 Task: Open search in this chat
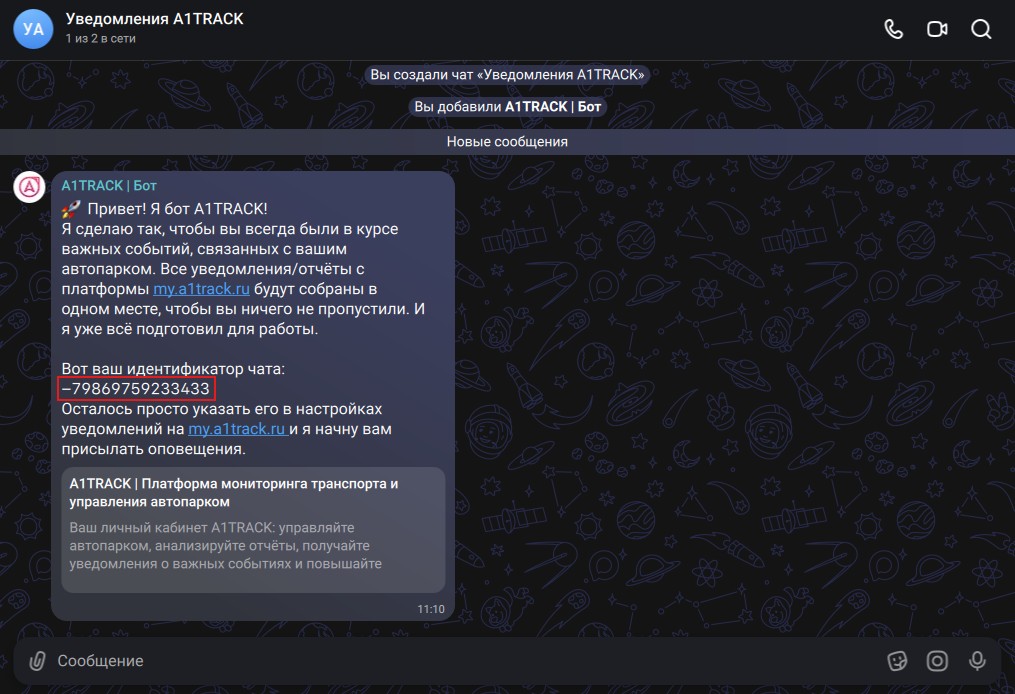[x=981, y=29]
